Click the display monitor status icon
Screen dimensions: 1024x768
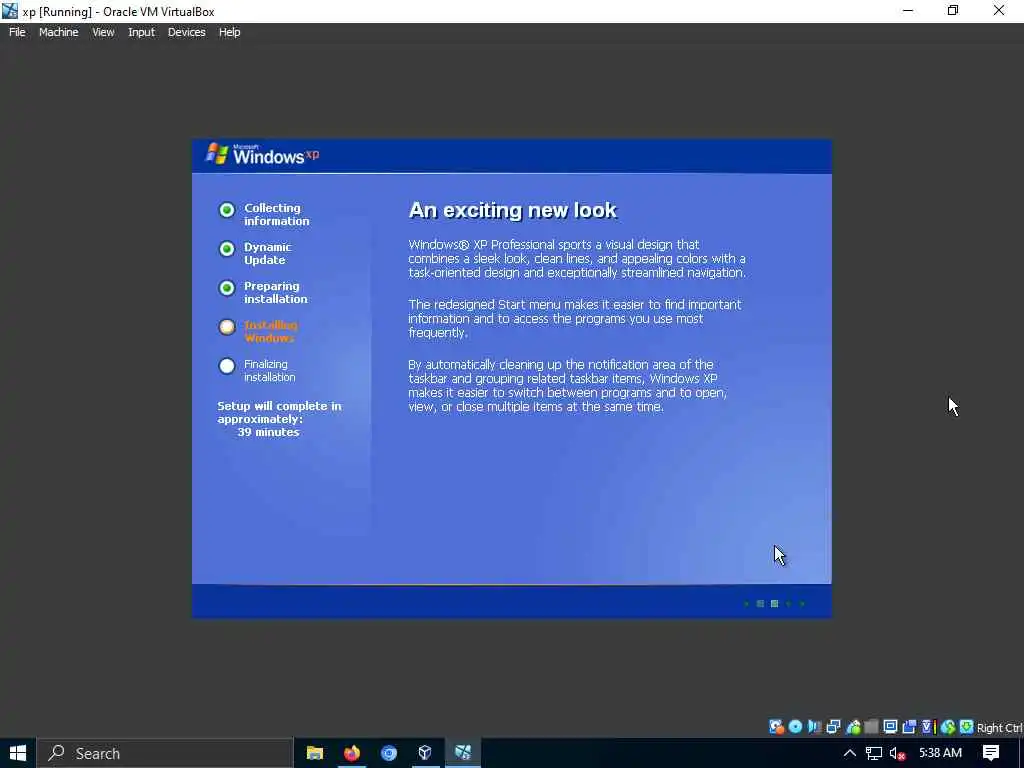[x=890, y=727]
